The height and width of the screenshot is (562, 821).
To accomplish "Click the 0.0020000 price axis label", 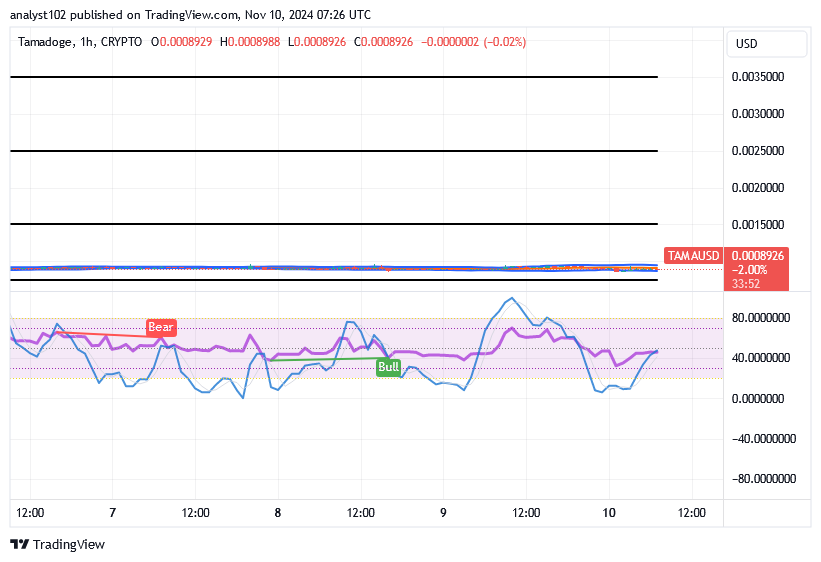I will (x=758, y=188).
